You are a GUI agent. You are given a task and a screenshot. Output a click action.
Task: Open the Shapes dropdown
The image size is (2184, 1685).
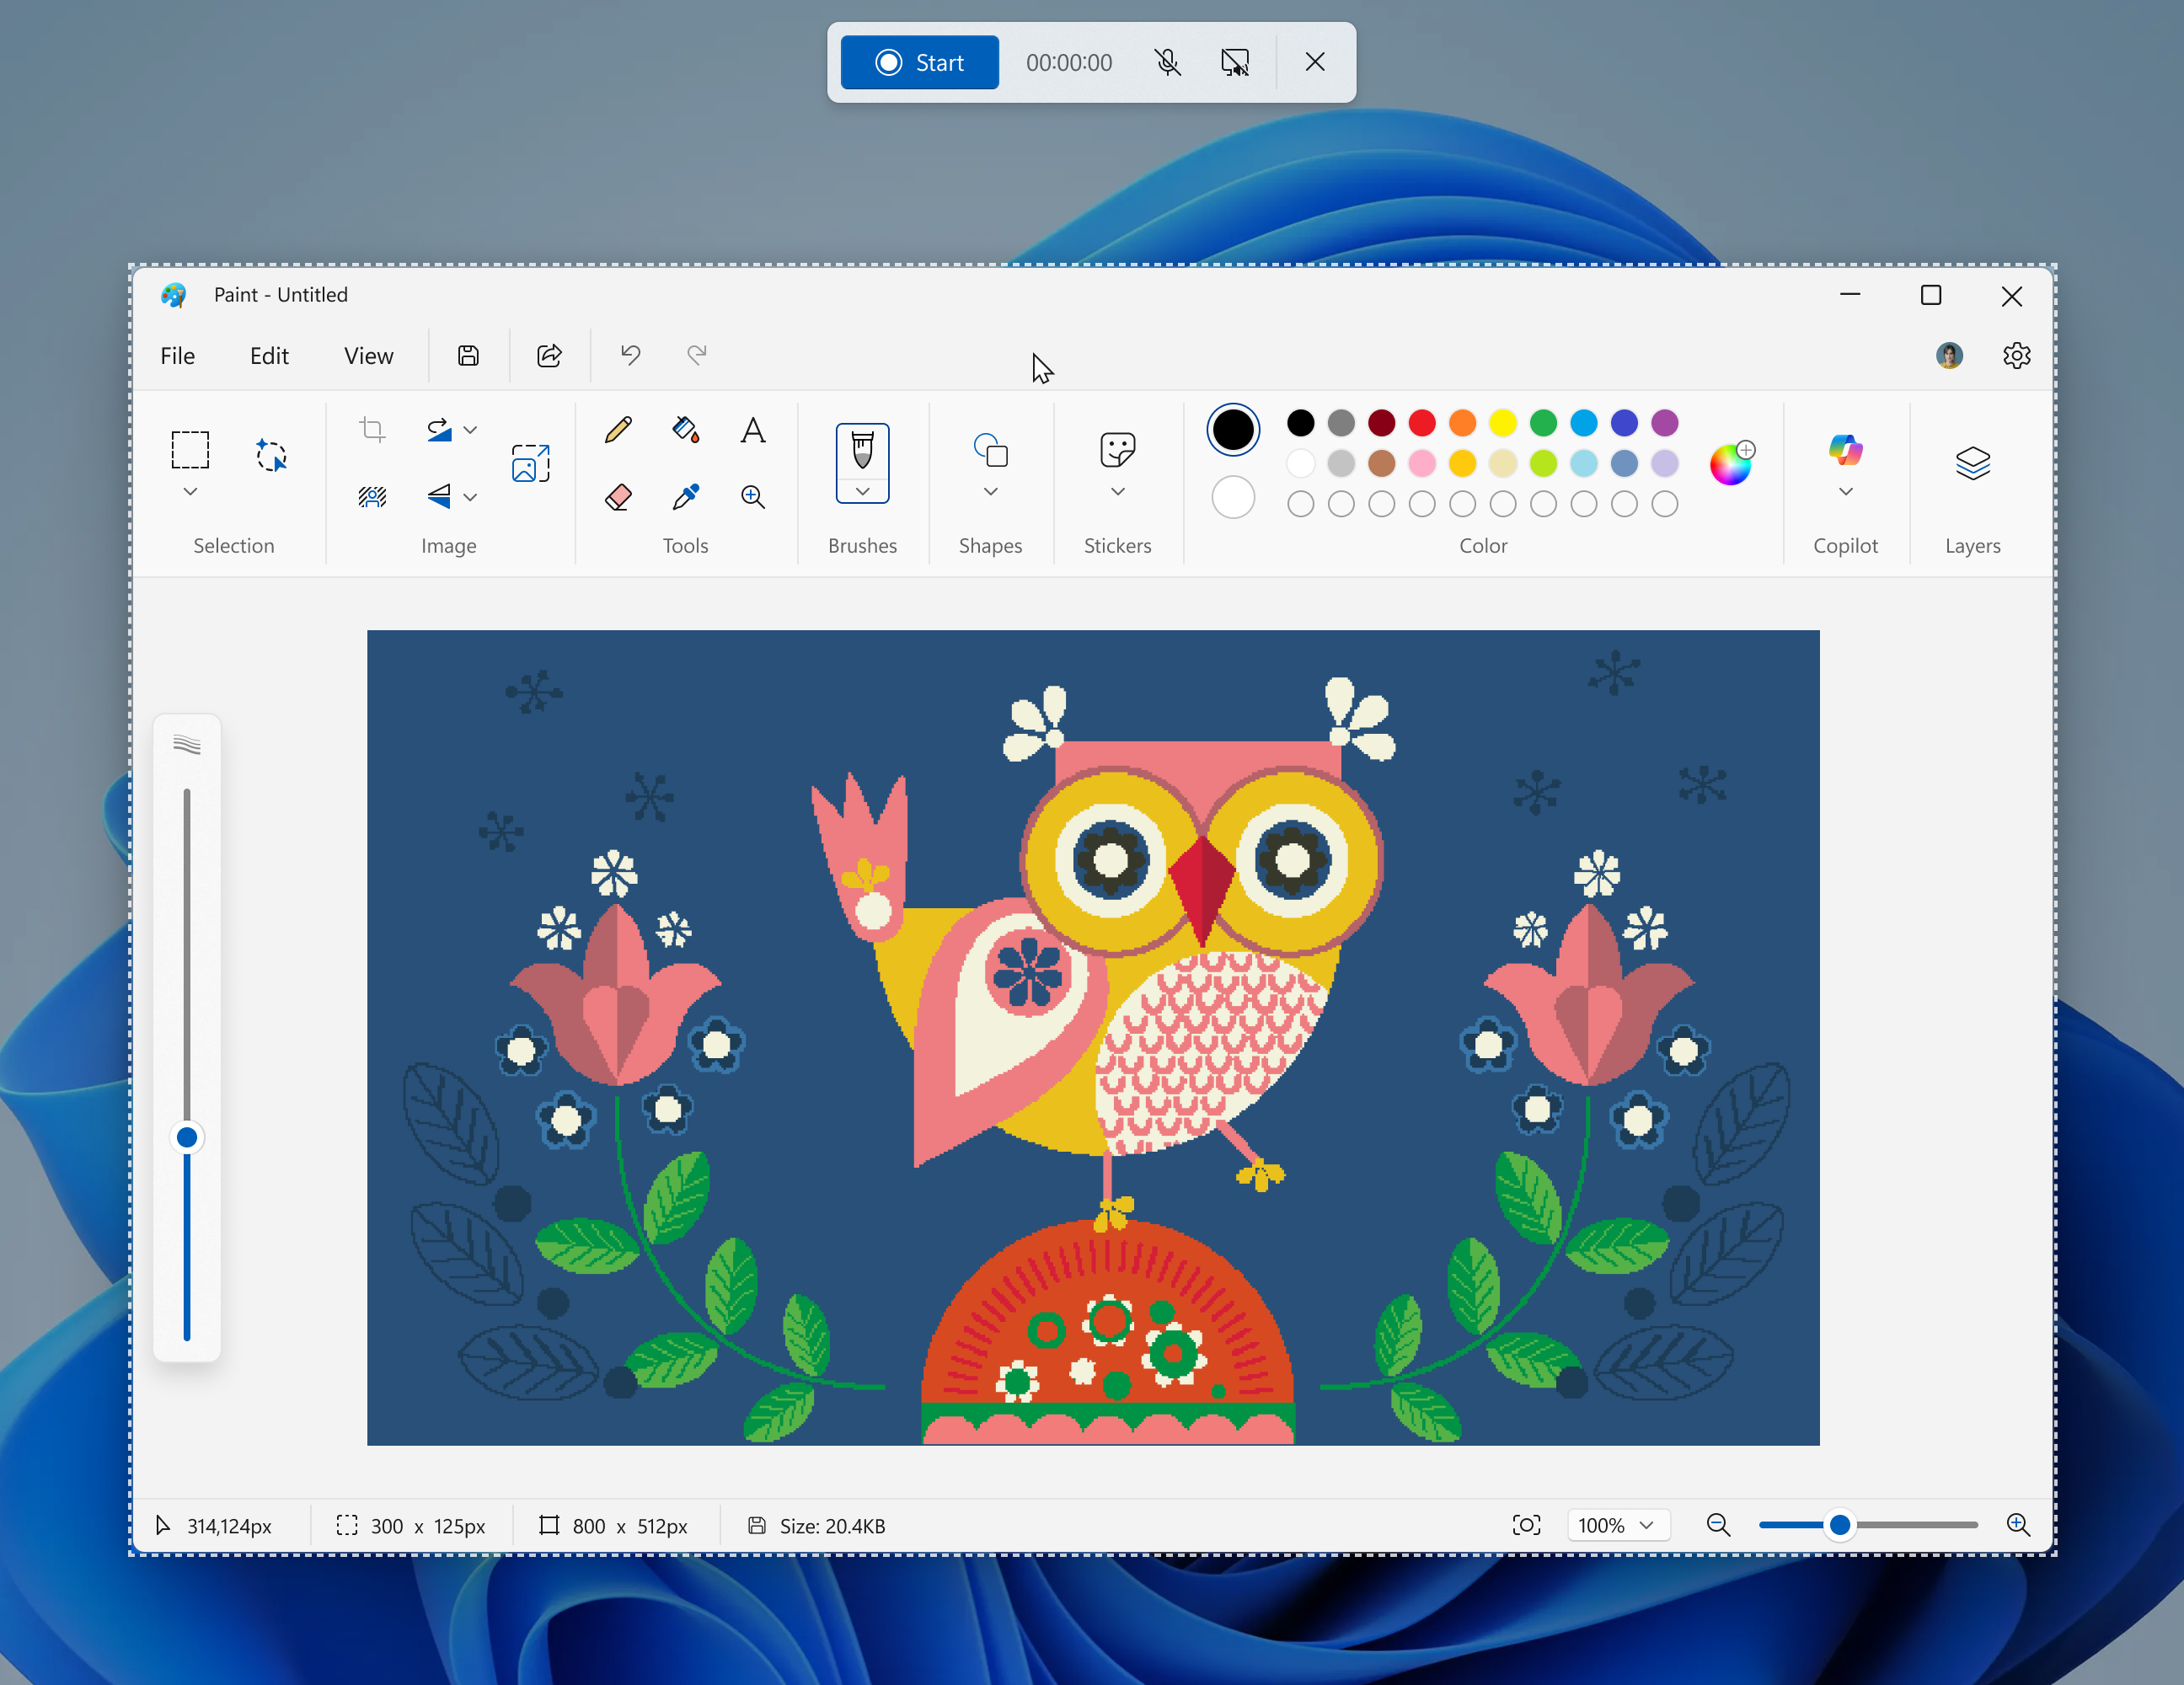(991, 492)
